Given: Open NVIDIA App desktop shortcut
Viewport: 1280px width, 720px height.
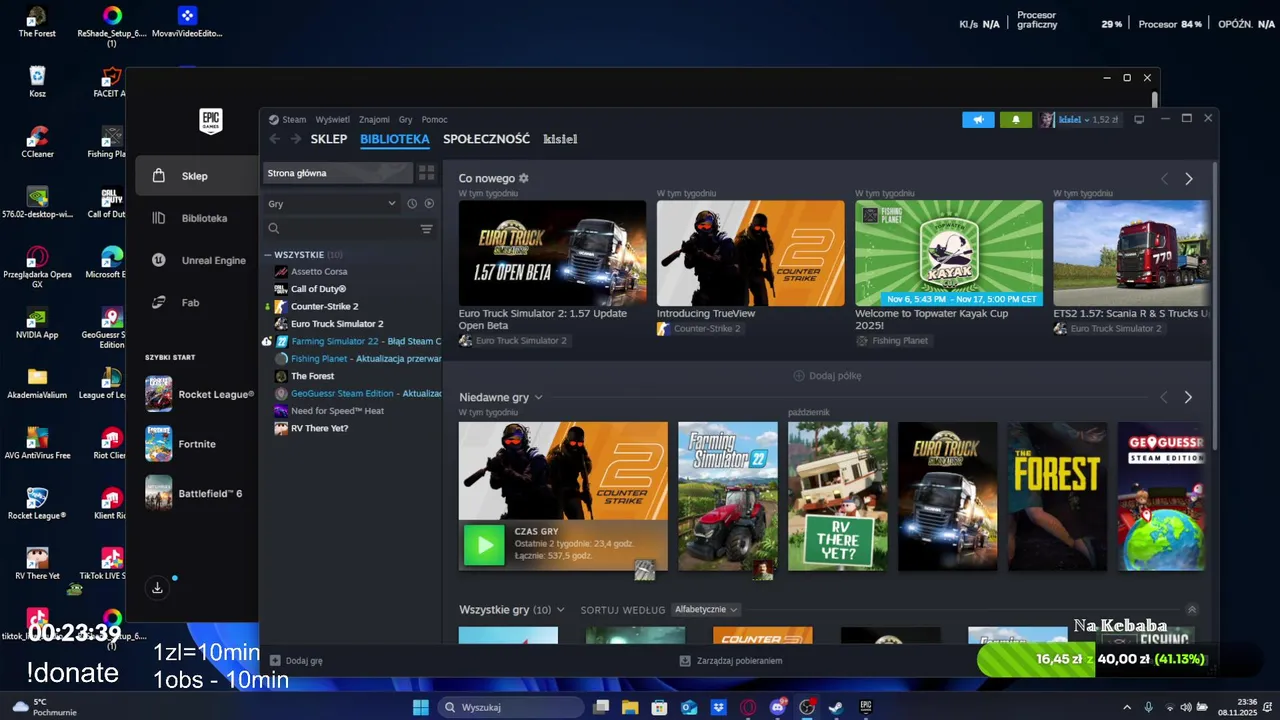Looking at the screenshot, I should [x=37, y=322].
